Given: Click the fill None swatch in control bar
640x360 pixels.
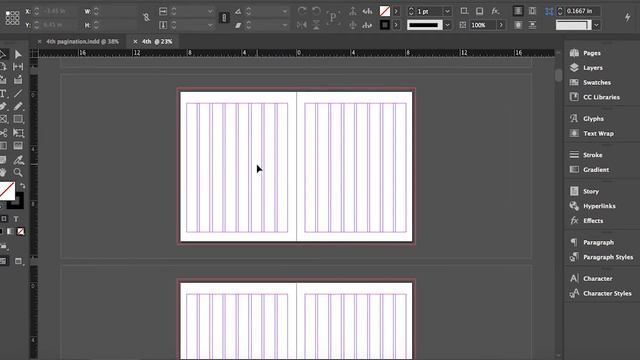Looking at the screenshot, I should click(384, 11).
